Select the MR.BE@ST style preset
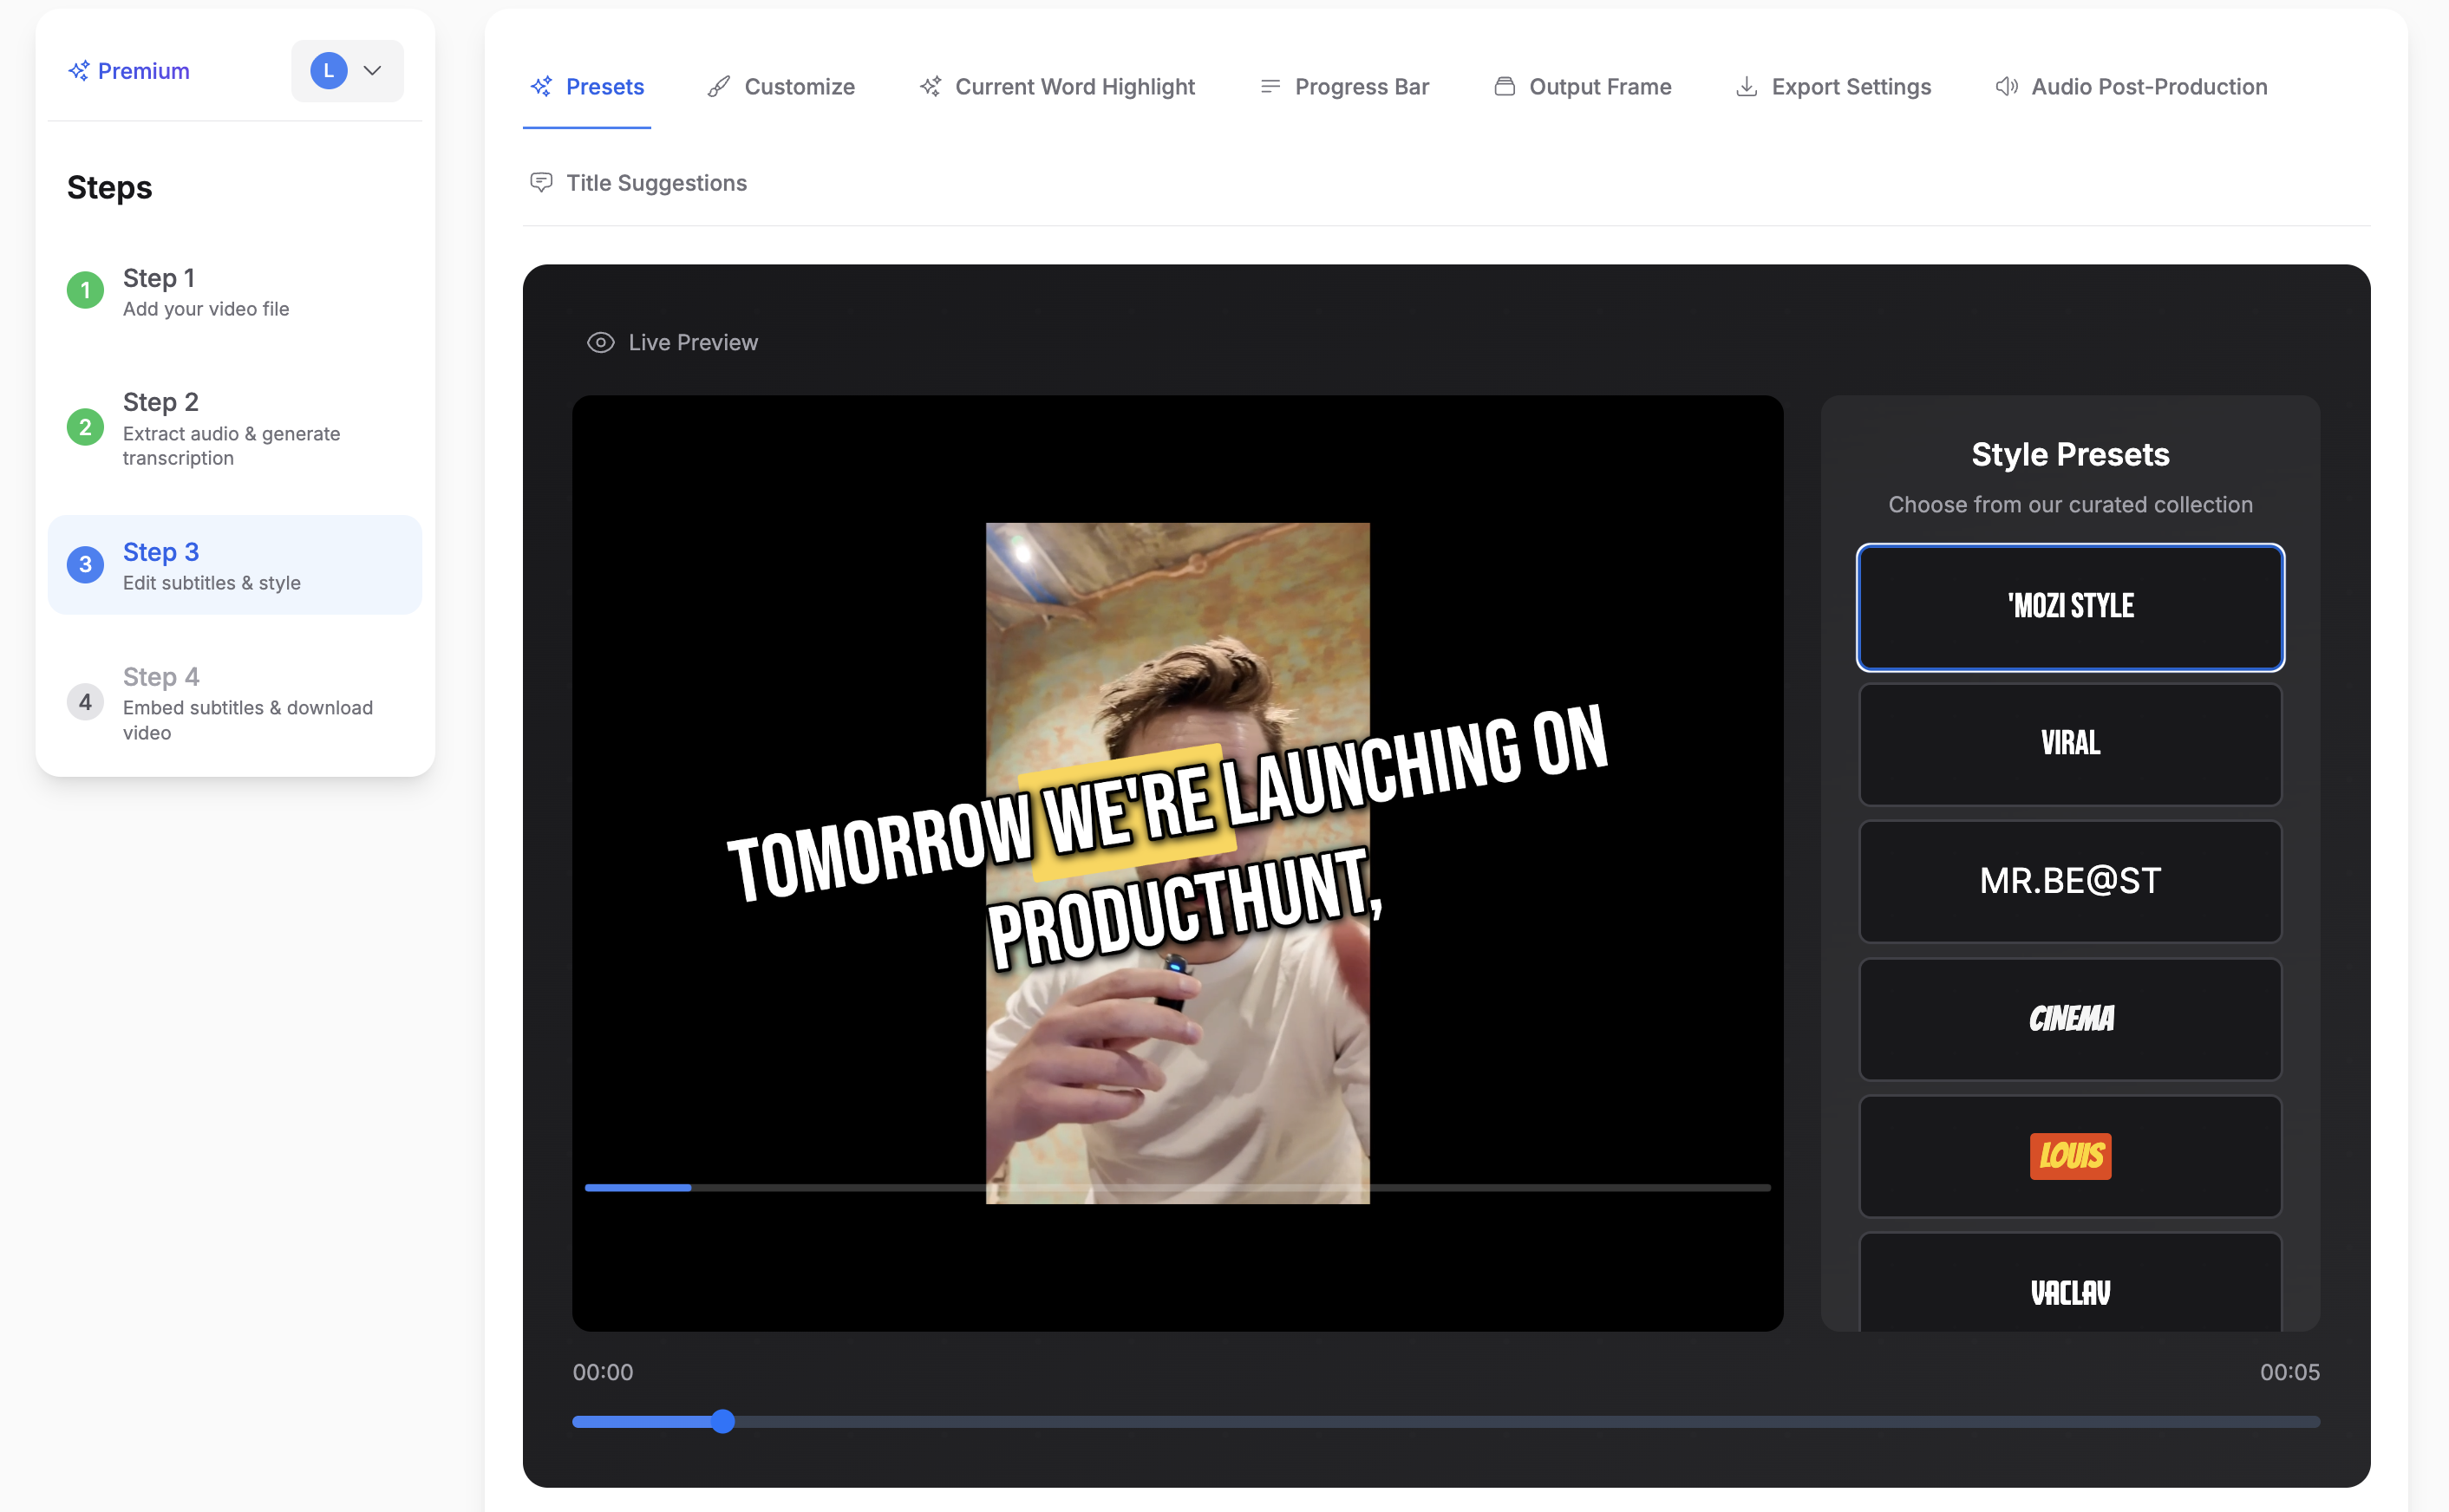Image resolution: width=2449 pixels, height=1512 pixels. [x=2069, y=881]
